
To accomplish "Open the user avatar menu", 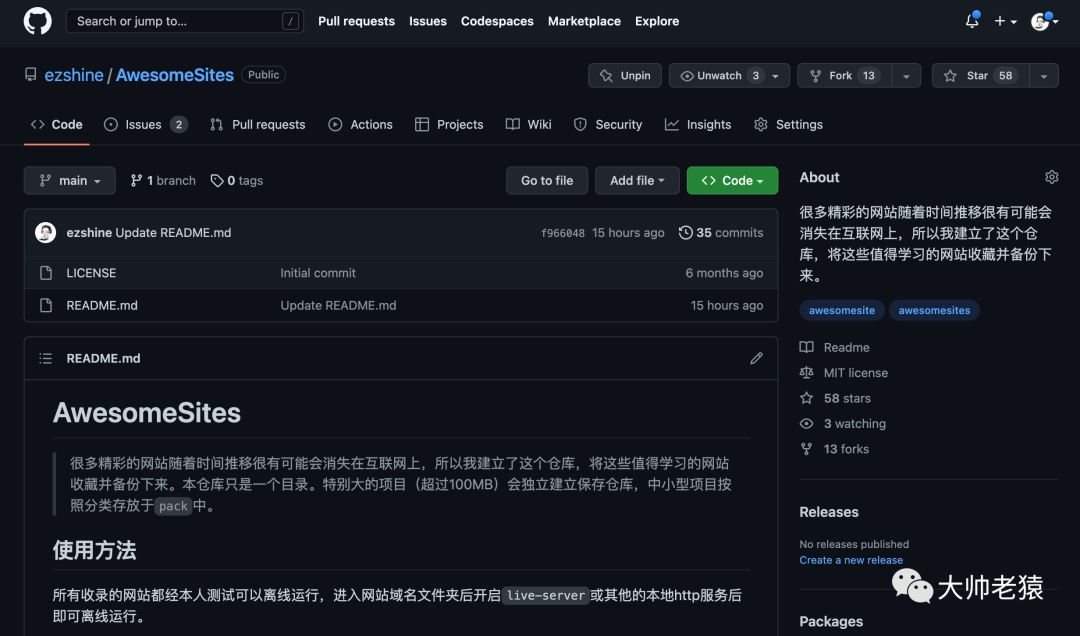I will point(1043,21).
